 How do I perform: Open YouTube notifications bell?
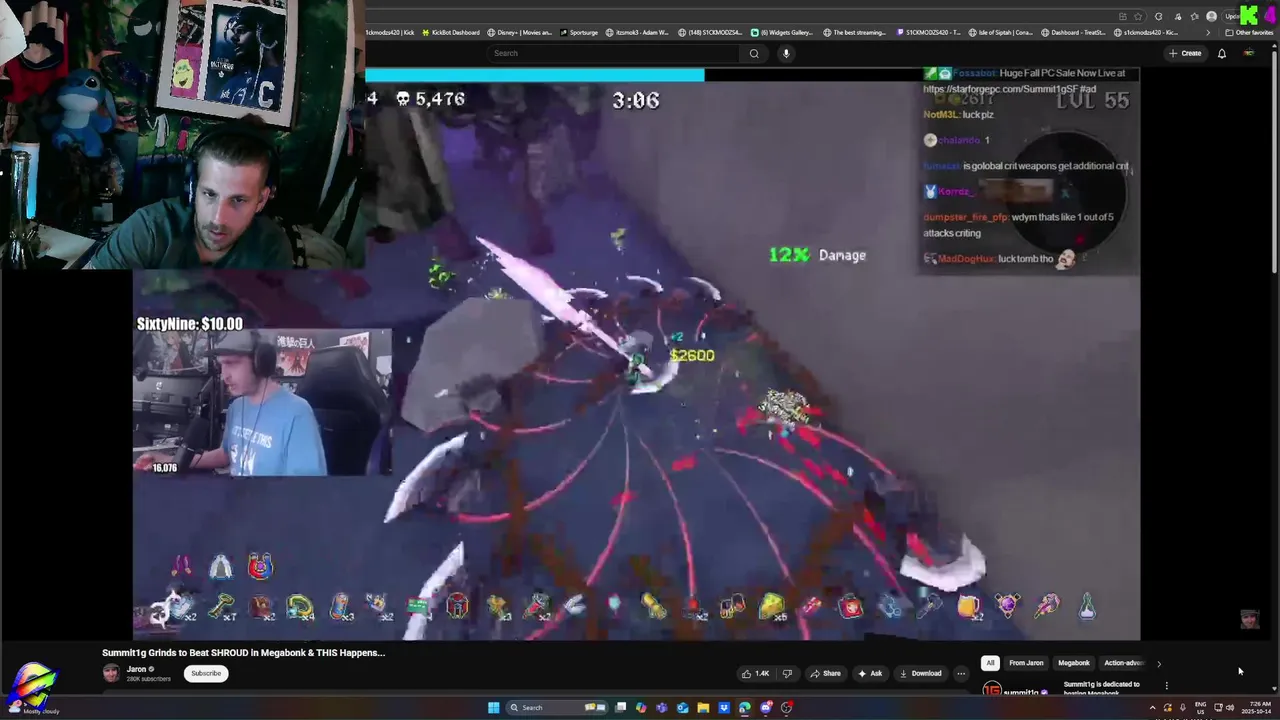pyautogui.click(x=1221, y=53)
